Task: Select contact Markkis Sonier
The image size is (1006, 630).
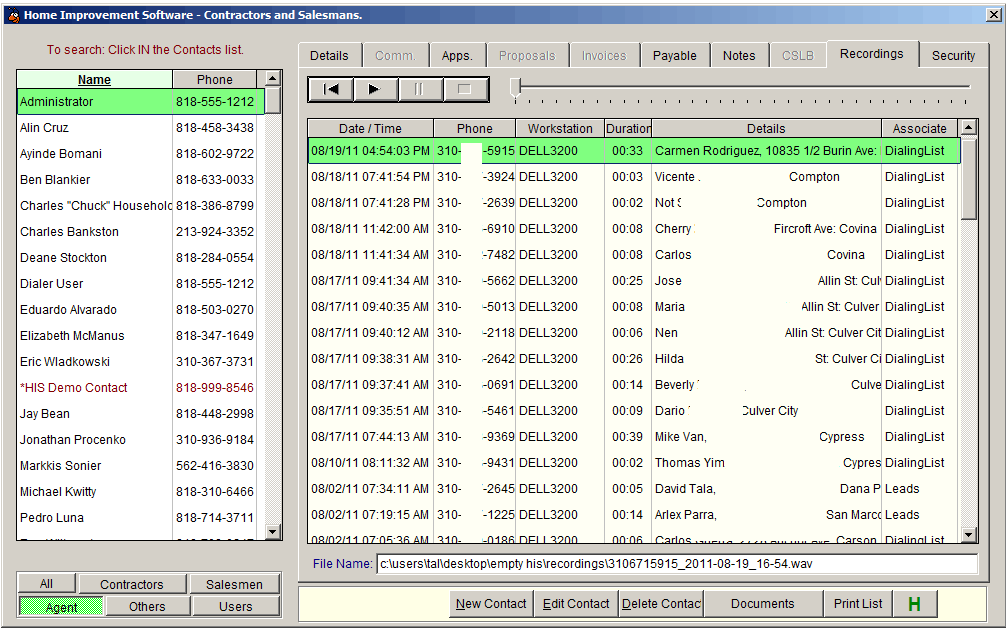Action: [x=141, y=465]
